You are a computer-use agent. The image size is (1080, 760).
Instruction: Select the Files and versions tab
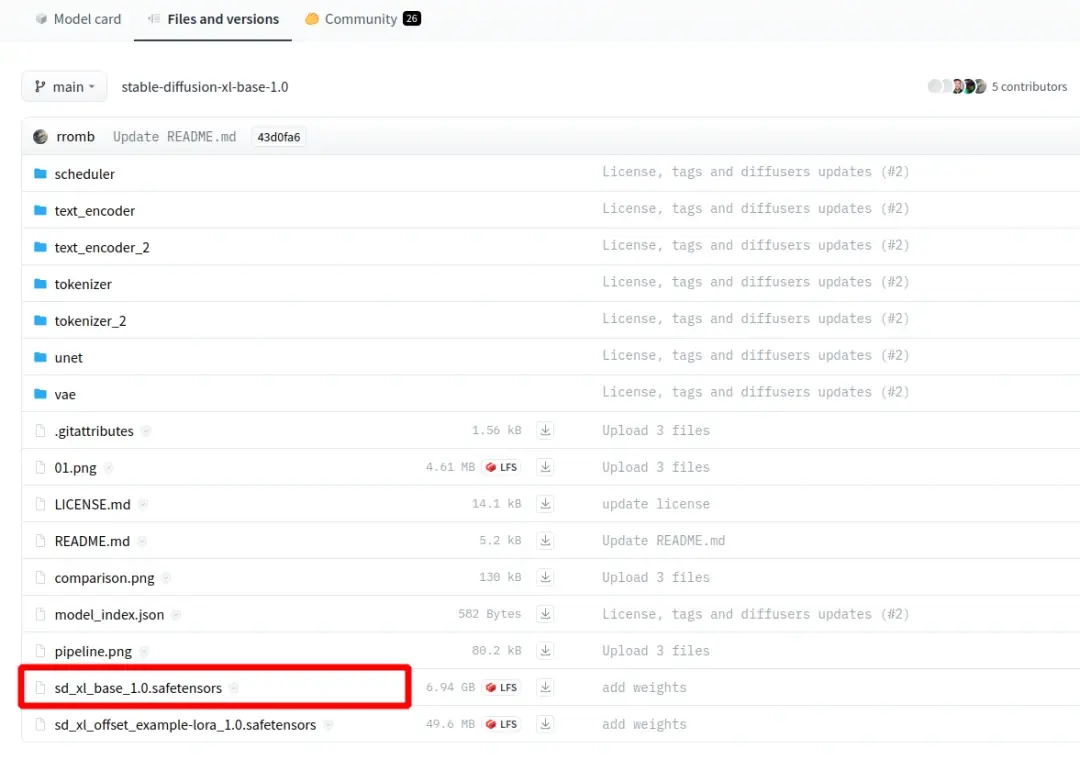point(213,19)
